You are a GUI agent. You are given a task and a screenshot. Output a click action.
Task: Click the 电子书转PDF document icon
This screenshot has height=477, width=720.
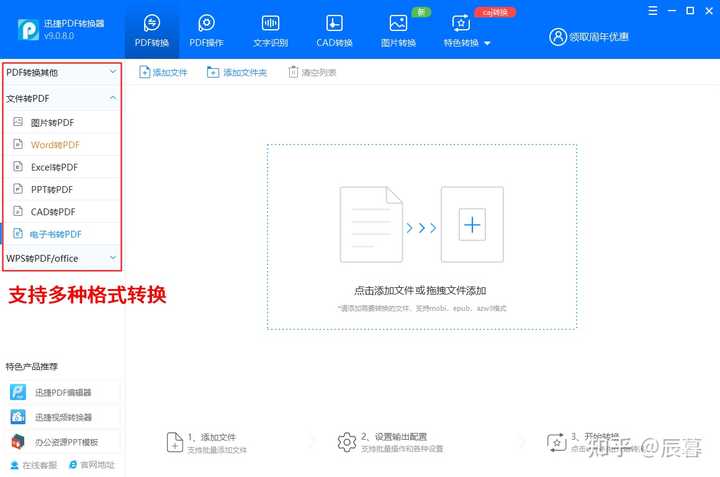[x=18, y=233]
